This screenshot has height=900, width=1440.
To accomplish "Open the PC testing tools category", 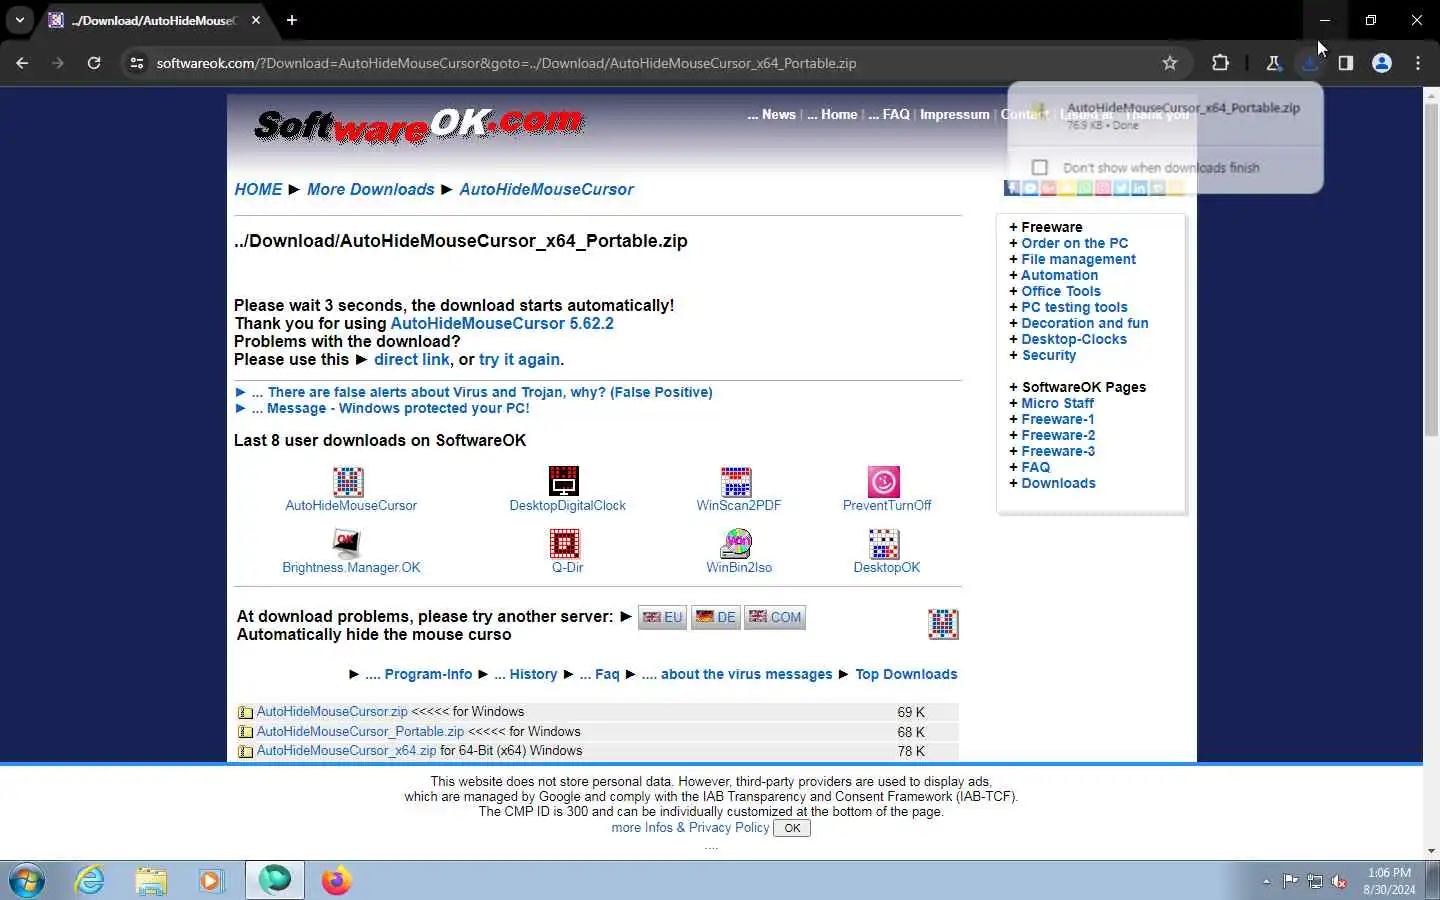I will click(1074, 307).
